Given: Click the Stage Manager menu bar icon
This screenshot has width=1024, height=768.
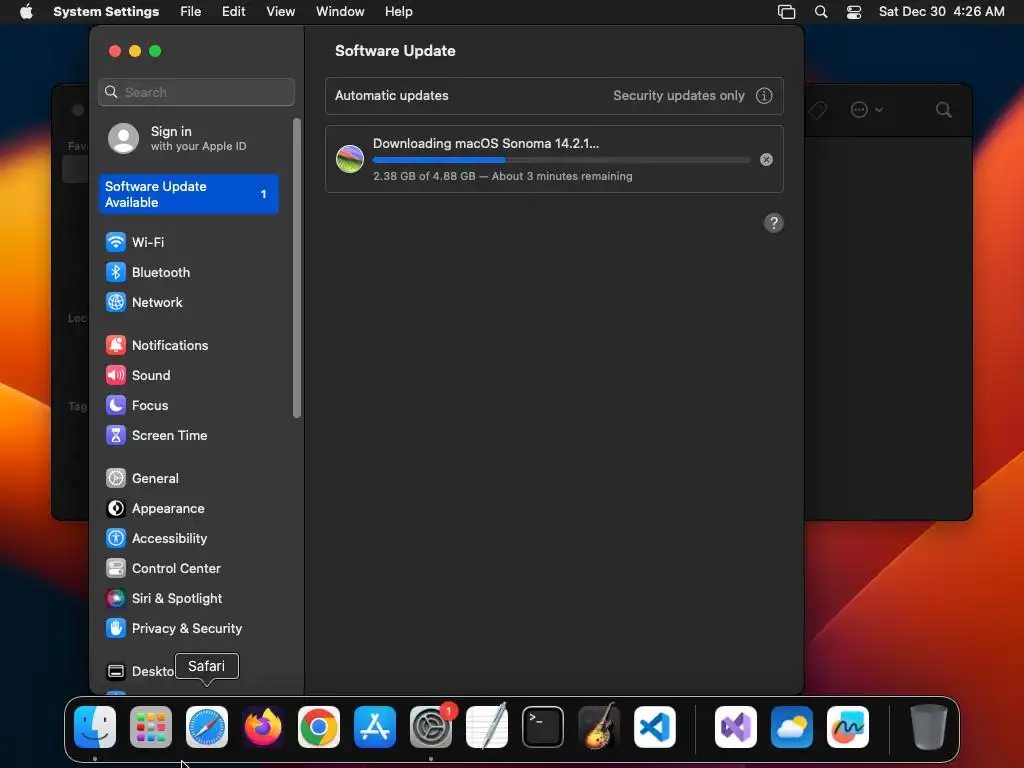Looking at the screenshot, I should (786, 12).
